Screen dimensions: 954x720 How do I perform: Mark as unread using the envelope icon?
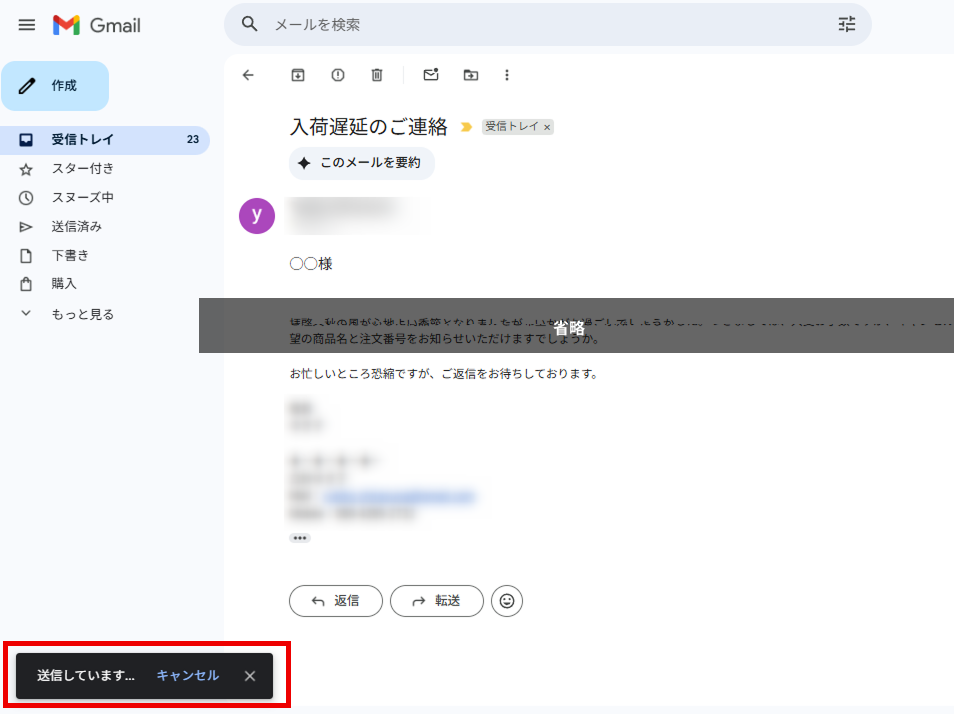pyautogui.click(x=431, y=75)
